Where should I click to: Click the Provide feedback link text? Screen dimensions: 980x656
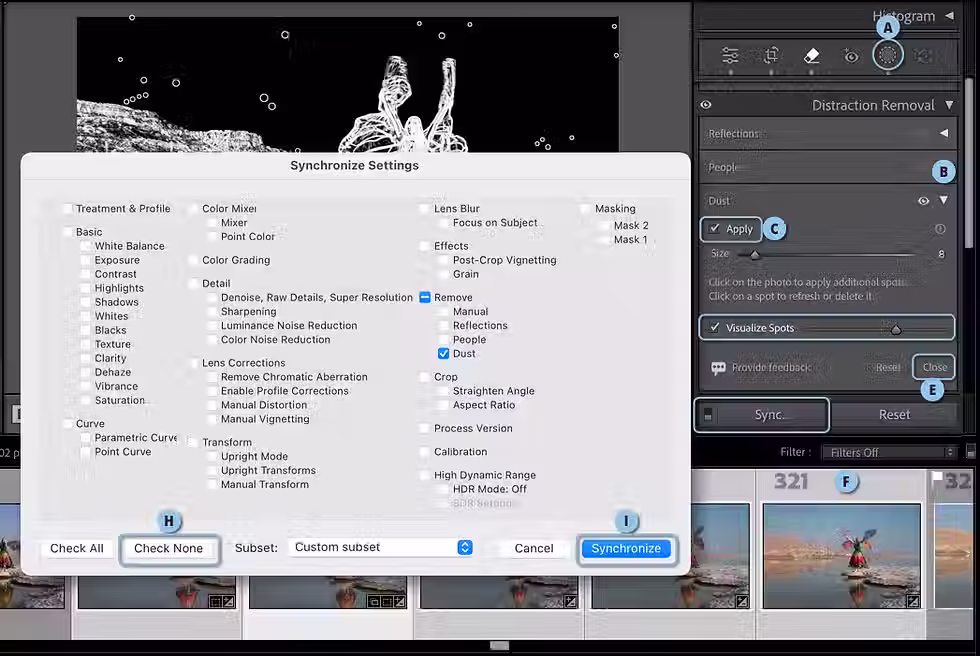tap(771, 367)
